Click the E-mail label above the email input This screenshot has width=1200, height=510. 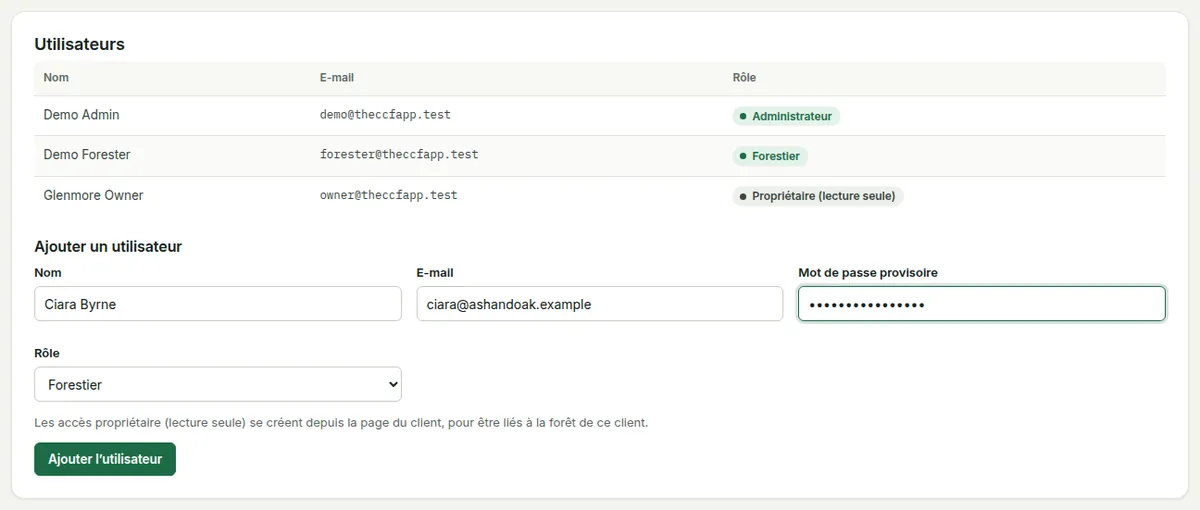tap(436, 273)
